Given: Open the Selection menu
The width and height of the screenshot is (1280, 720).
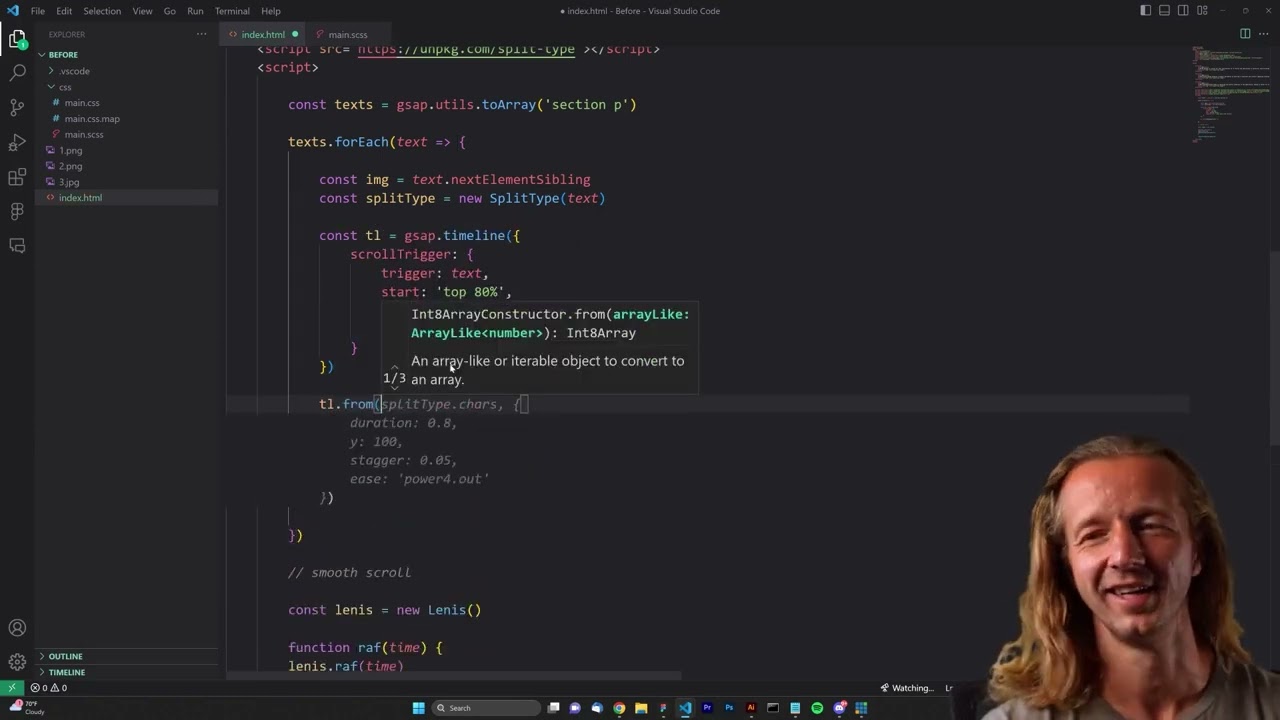Looking at the screenshot, I should tap(102, 11).
